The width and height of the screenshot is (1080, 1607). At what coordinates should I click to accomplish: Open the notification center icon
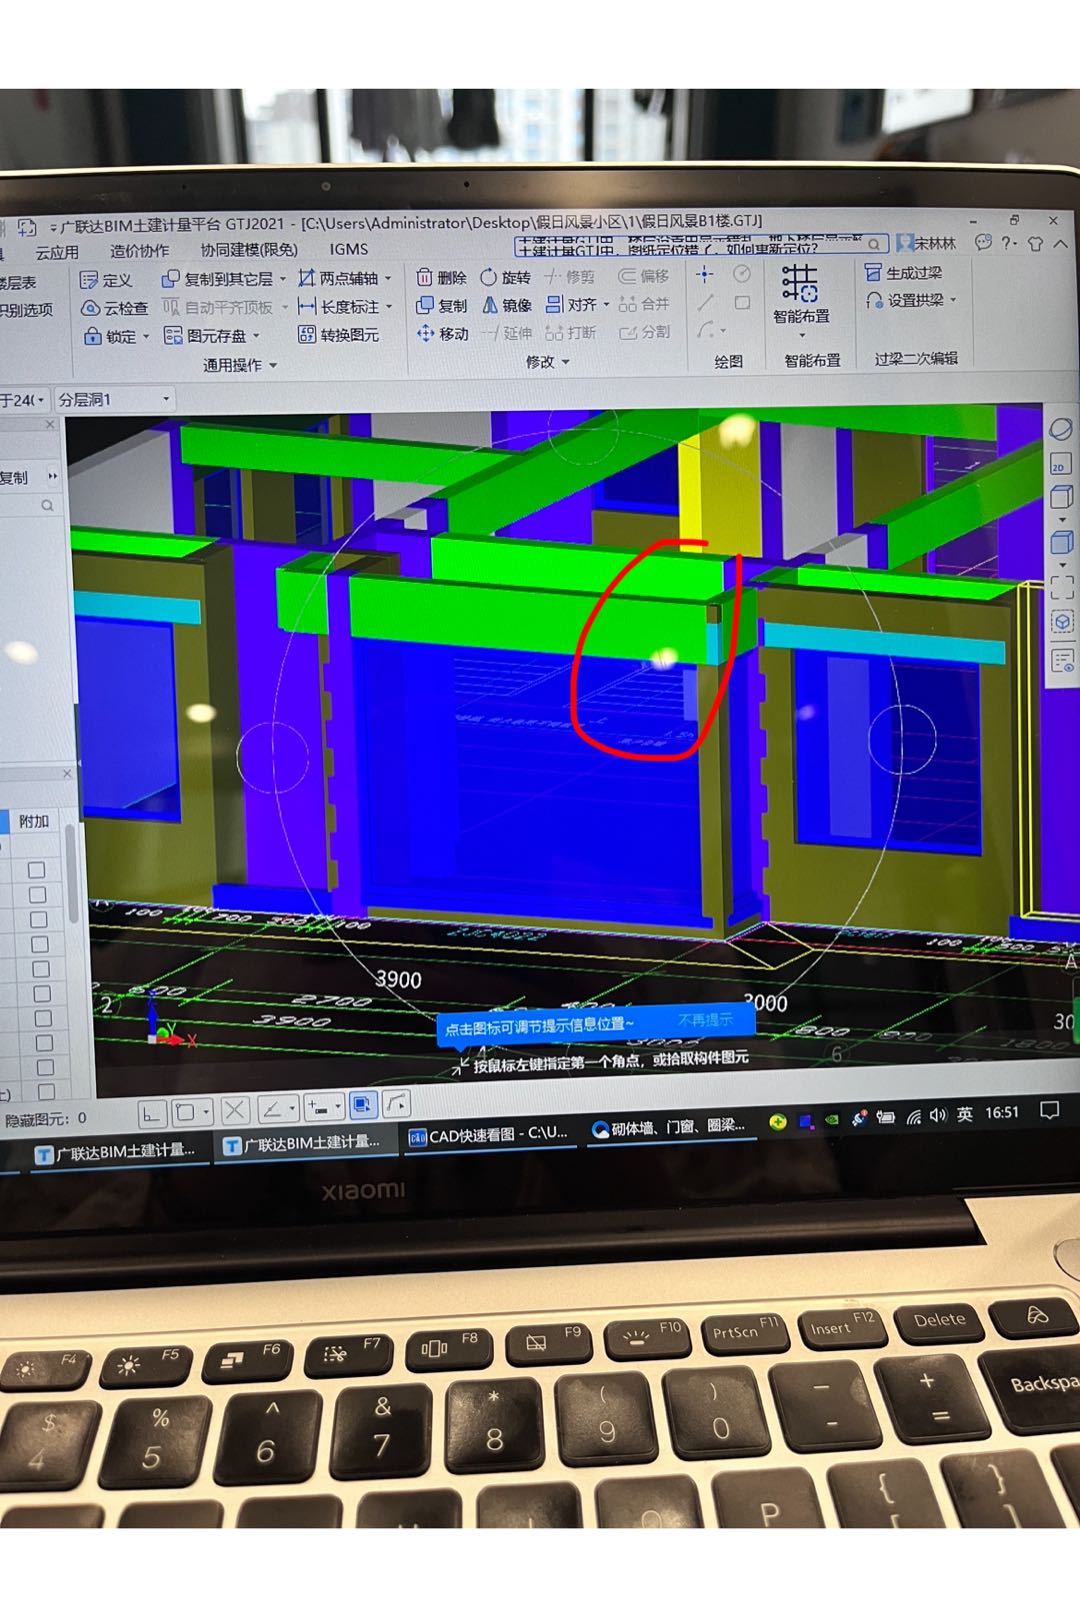[1050, 1110]
